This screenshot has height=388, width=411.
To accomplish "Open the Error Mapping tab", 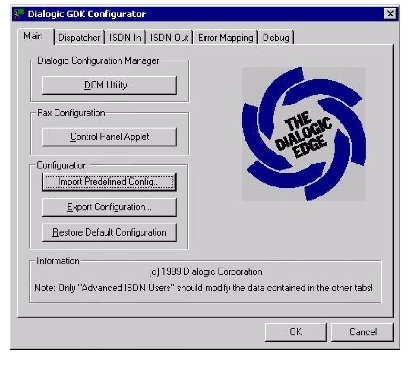I will click(x=226, y=38).
